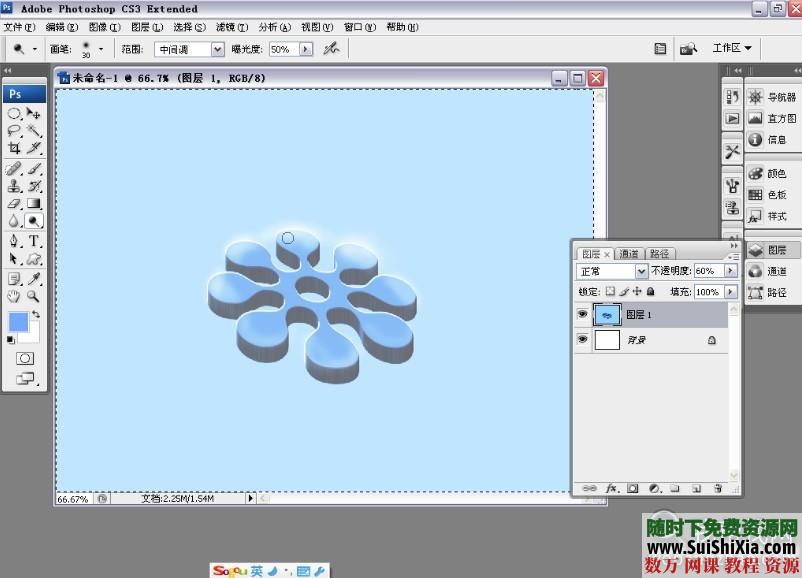
Task: Click the add layer style fx icon
Action: 612,488
